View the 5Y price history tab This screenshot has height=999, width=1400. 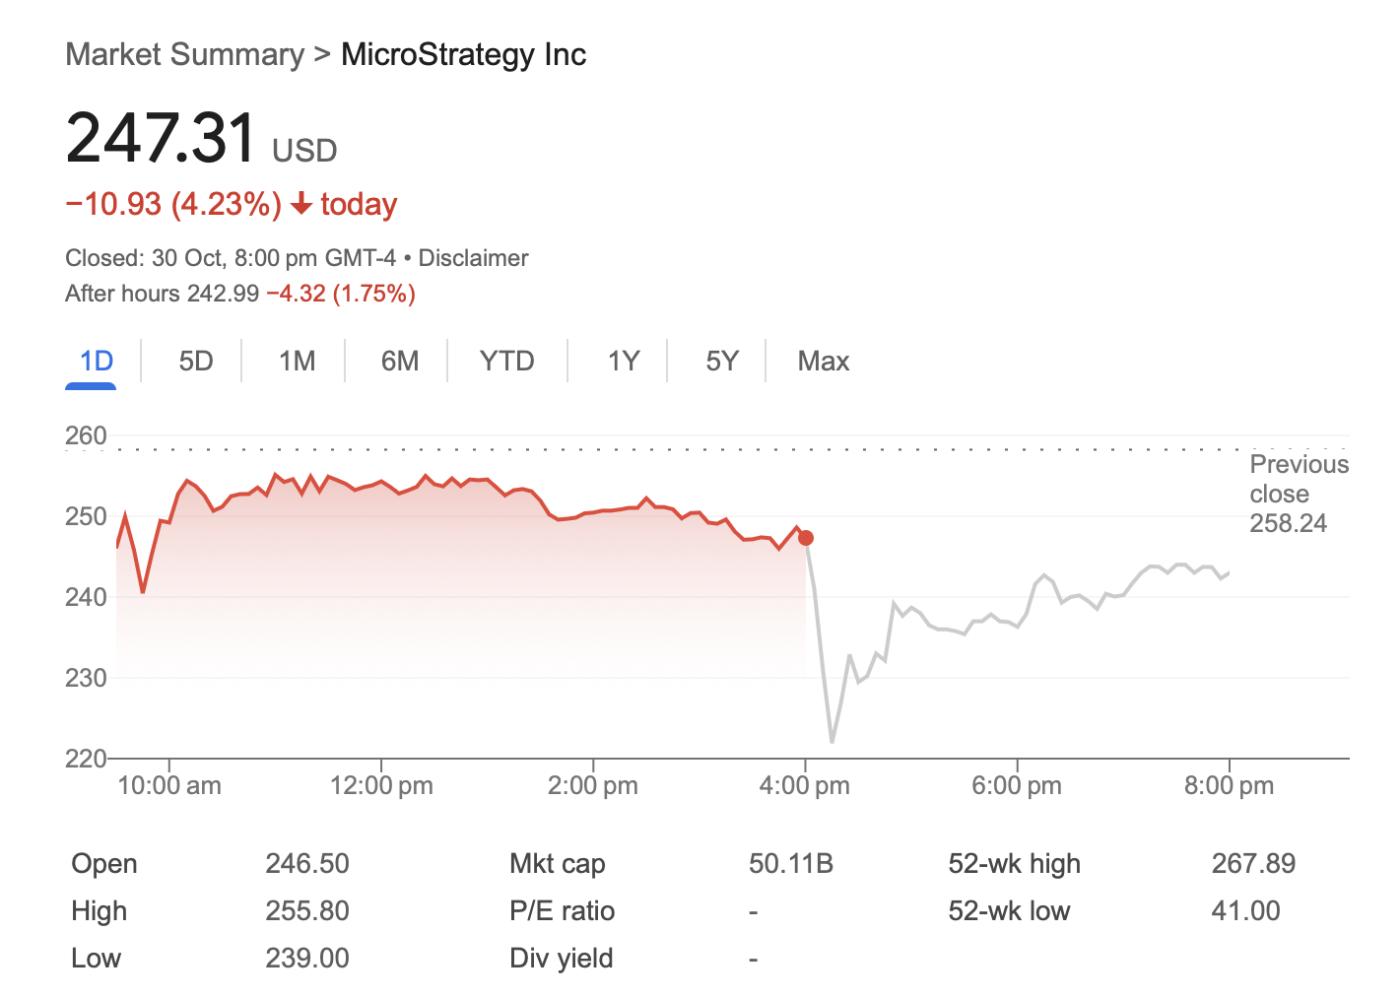pos(722,361)
